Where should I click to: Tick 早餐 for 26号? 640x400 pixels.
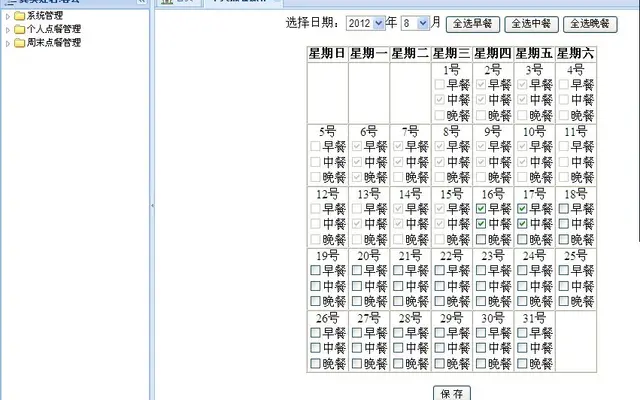(x=315, y=333)
